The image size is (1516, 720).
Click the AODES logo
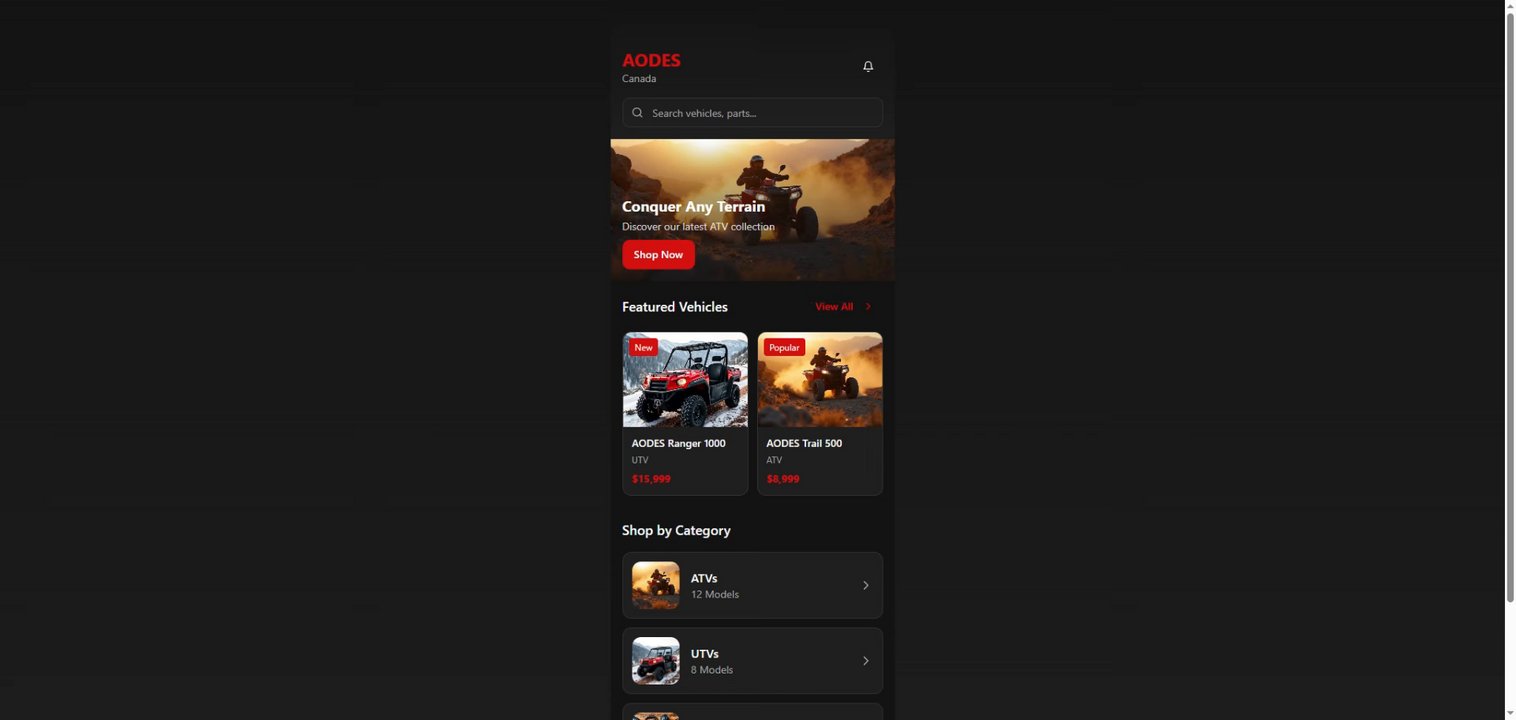(651, 60)
